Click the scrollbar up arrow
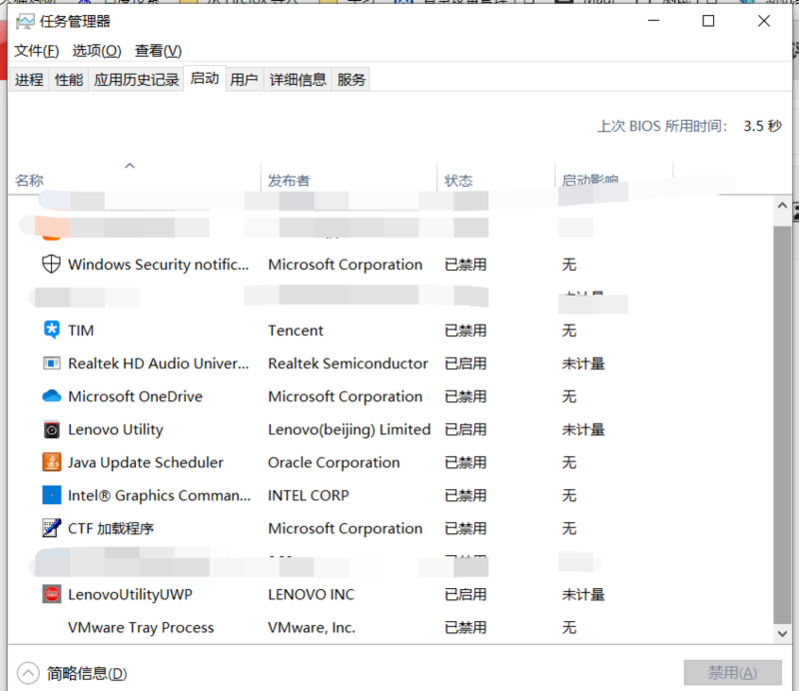 coord(782,206)
